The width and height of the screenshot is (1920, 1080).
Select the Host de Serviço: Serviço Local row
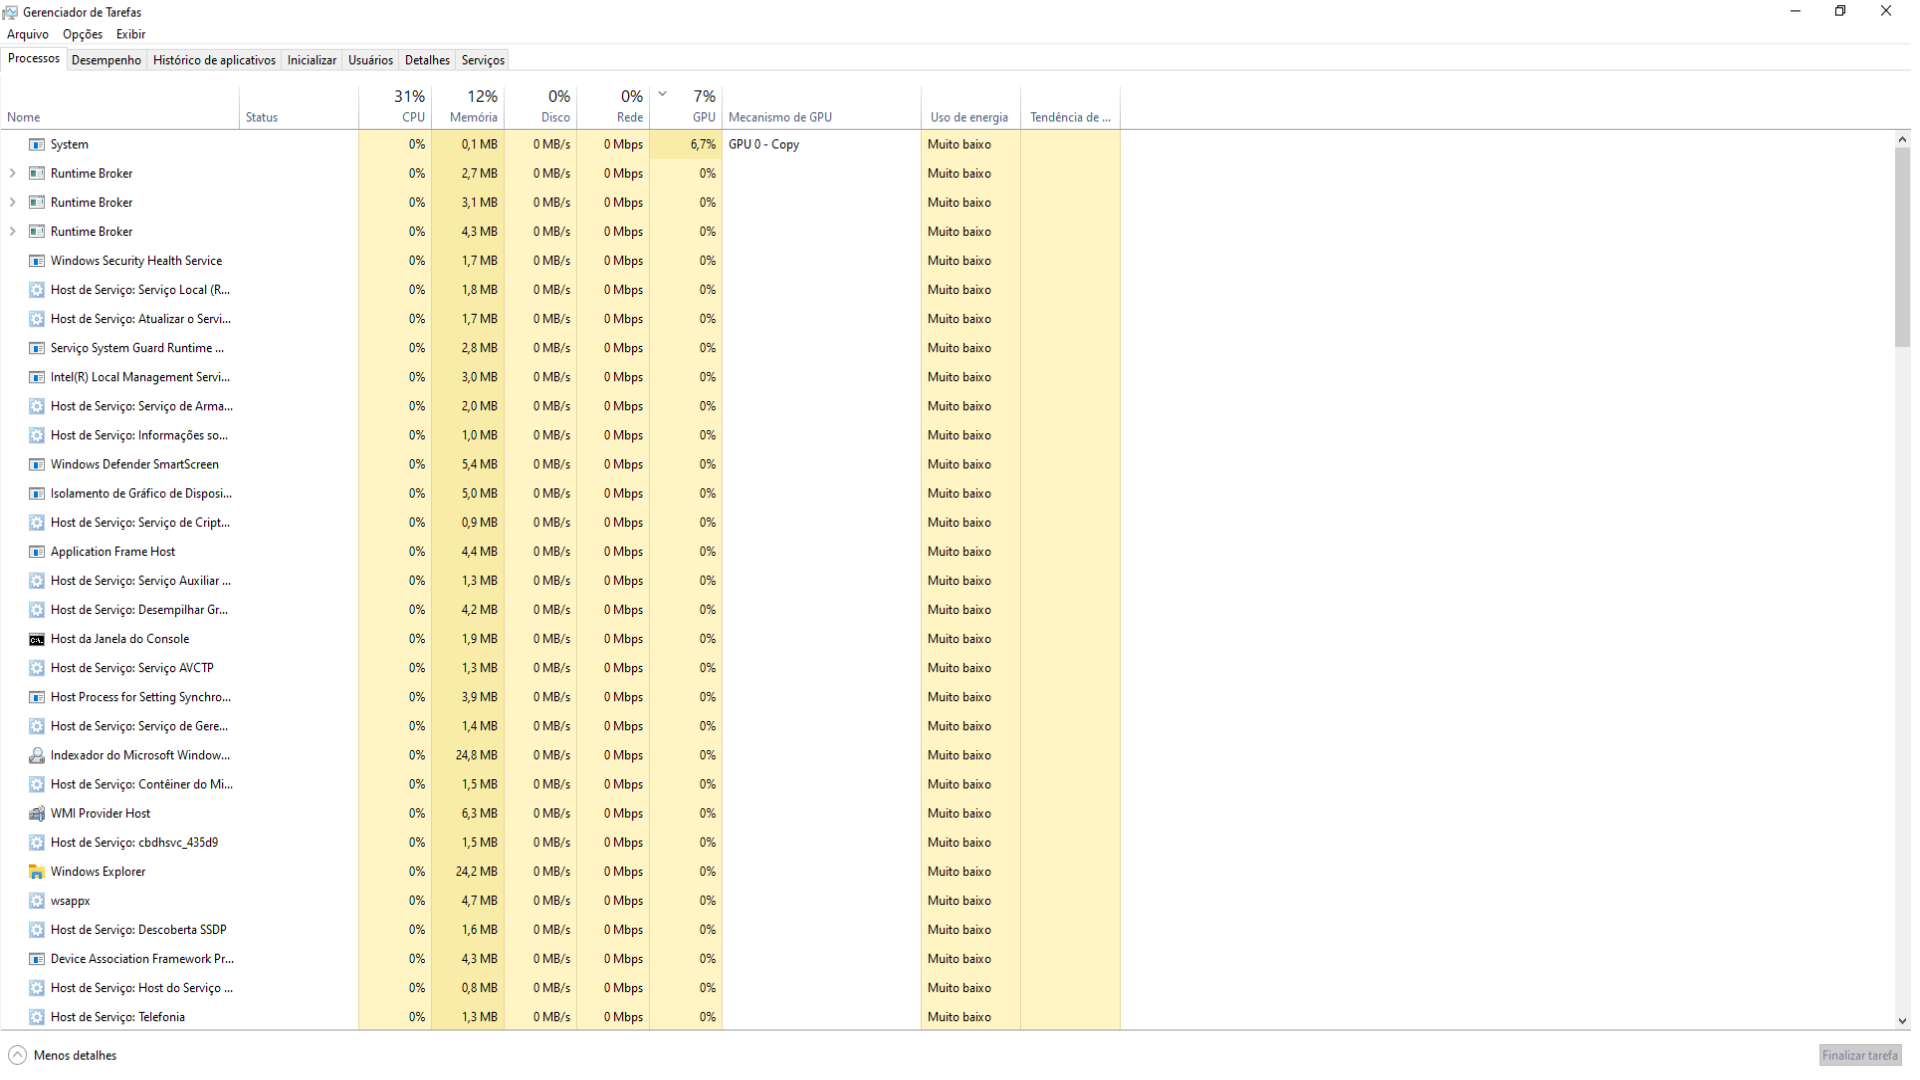pyautogui.click(x=560, y=290)
